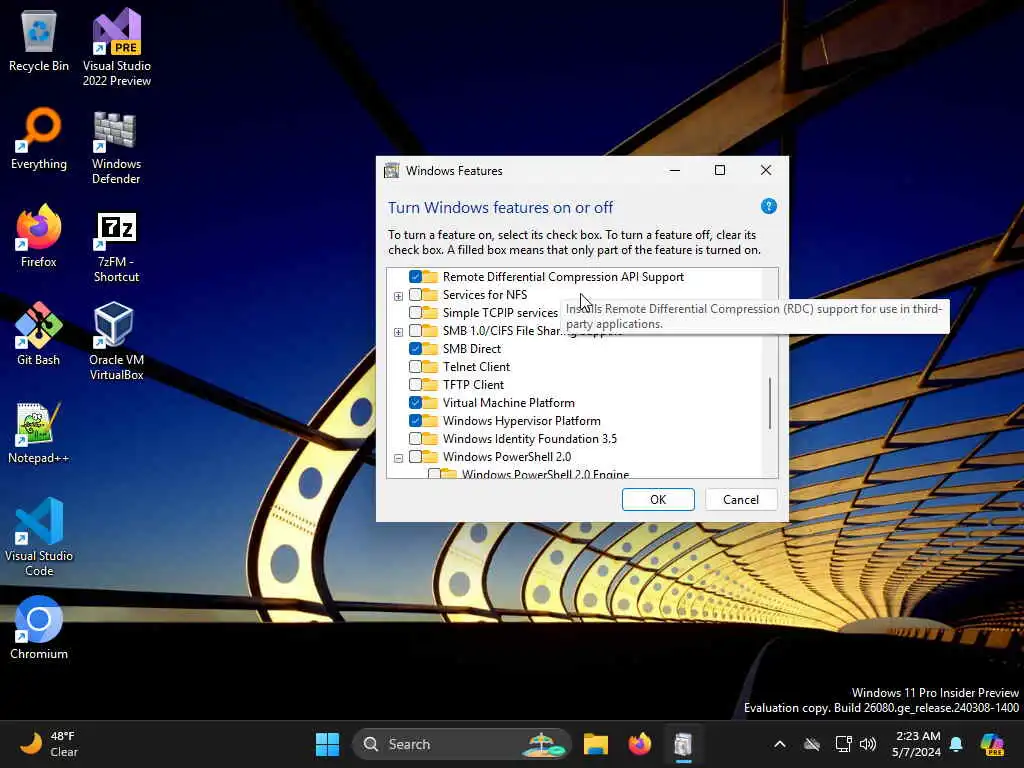Check the Windows PowerShell 2.0 box

(x=415, y=456)
